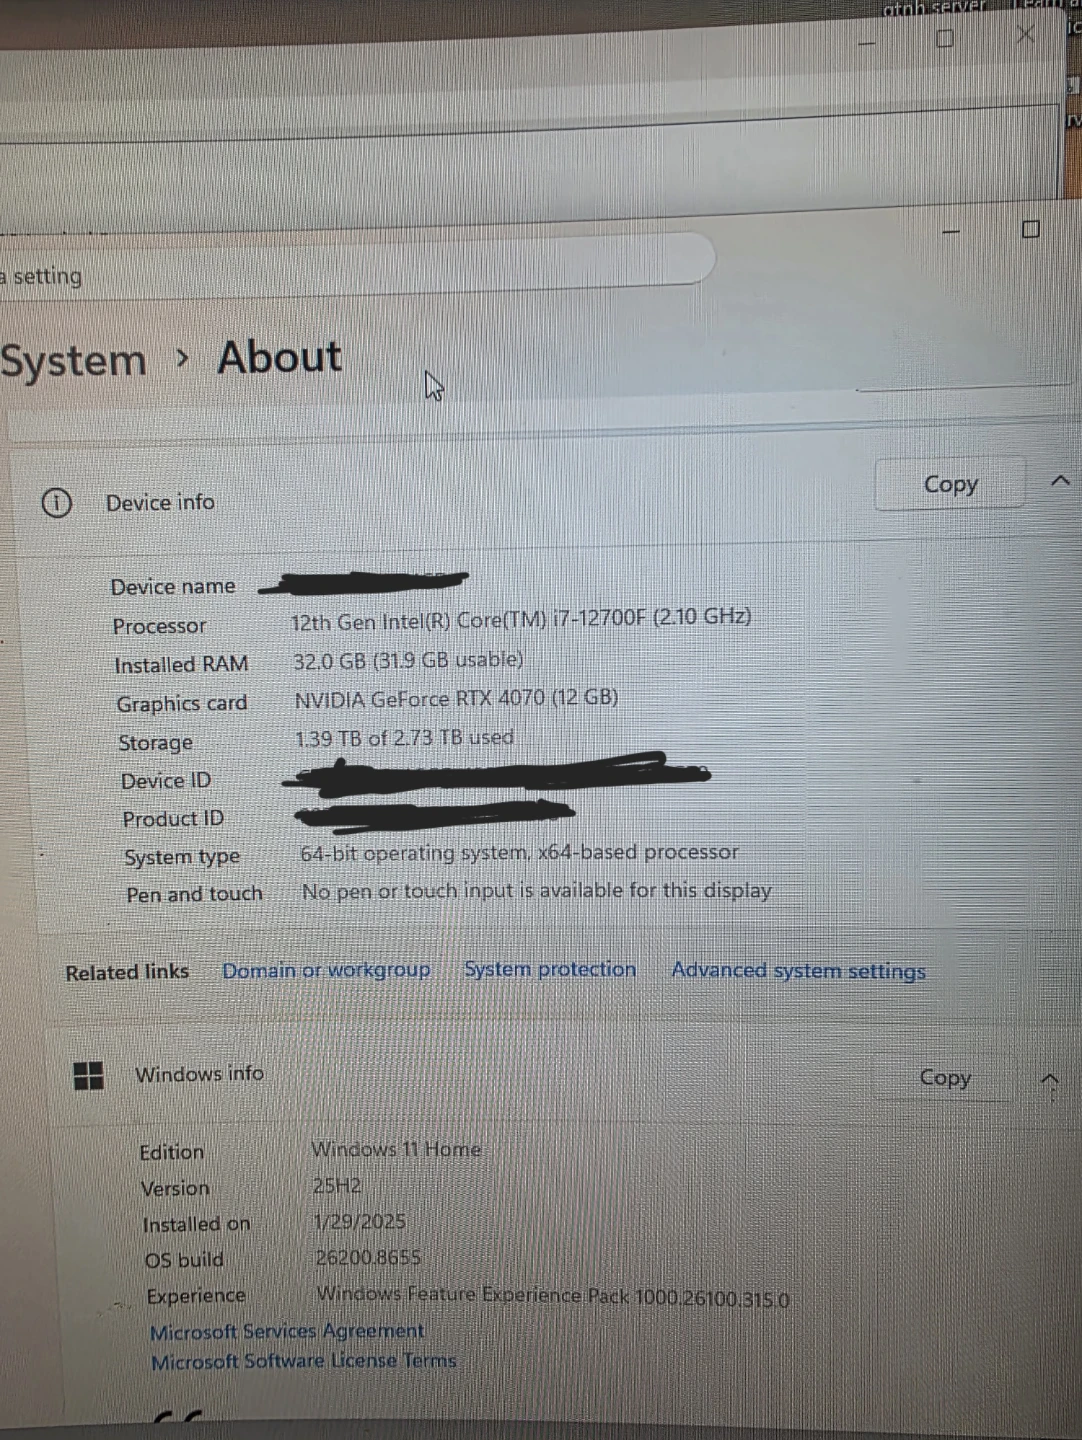Open Advanced system settings link

pyautogui.click(x=798, y=971)
